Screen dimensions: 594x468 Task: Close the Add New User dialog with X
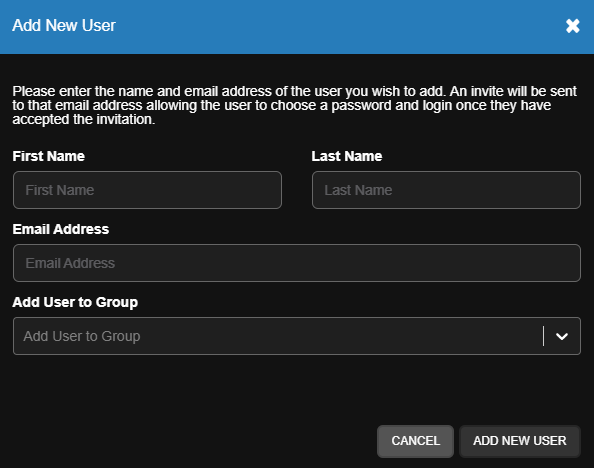(x=572, y=26)
